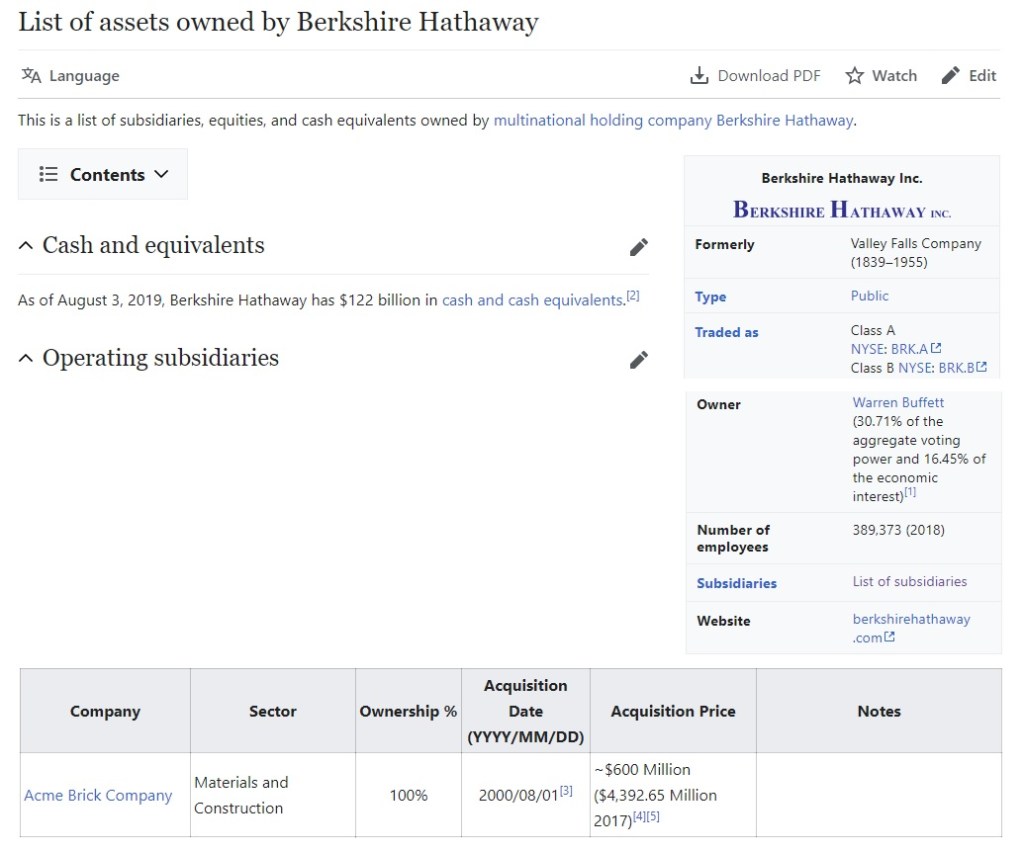Open citation reference 3 beside acquisition date

coord(566,791)
